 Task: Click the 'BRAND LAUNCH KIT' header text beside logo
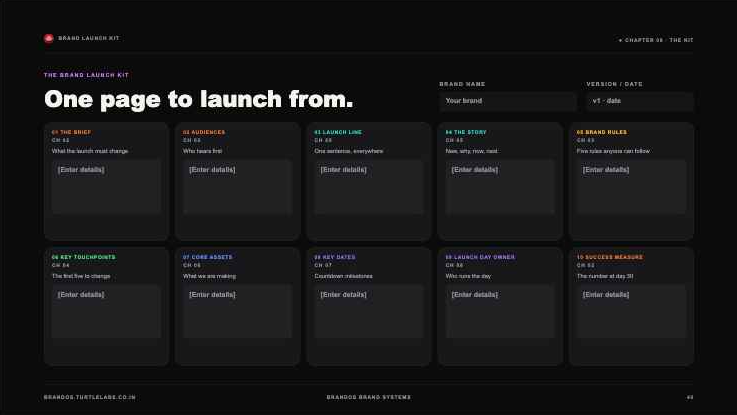click(89, 39)
